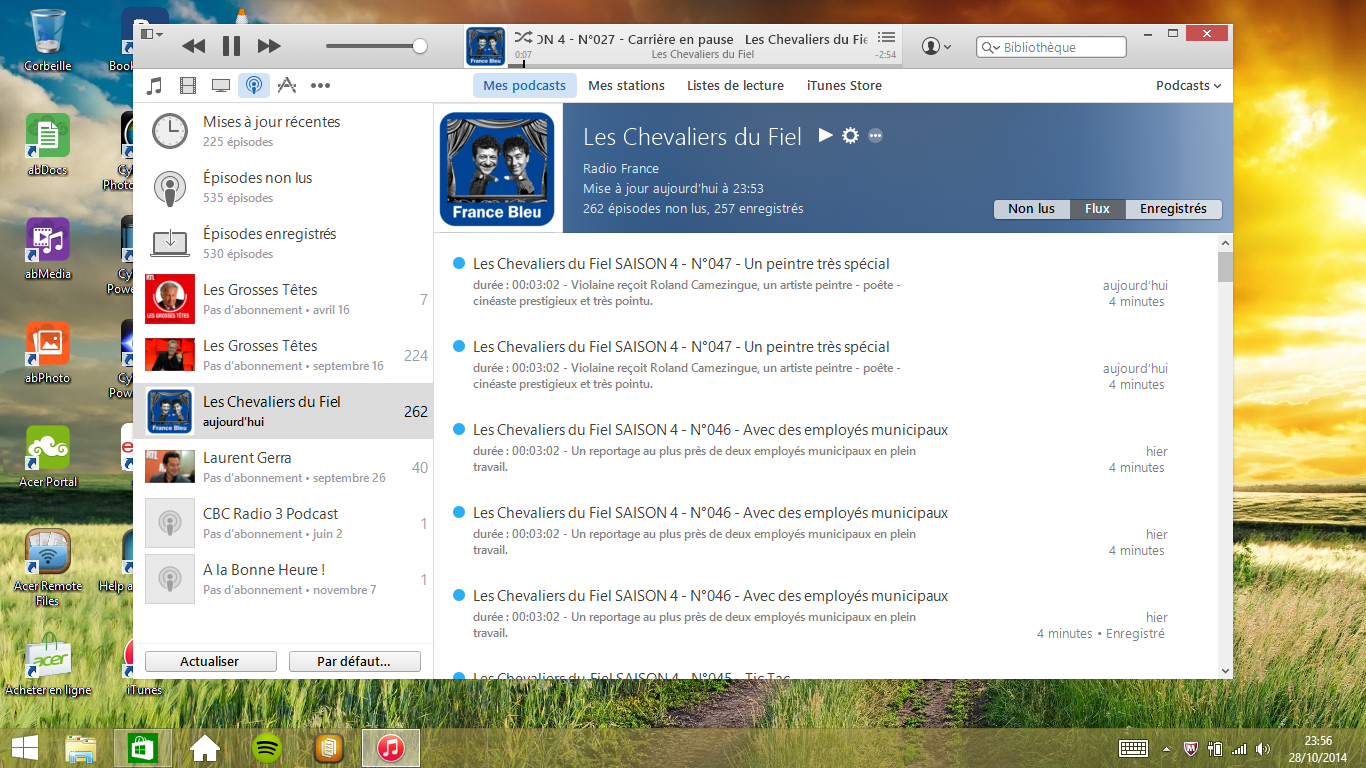Select Les Grosses Têtes avril 16 podcast

(283, 299)
